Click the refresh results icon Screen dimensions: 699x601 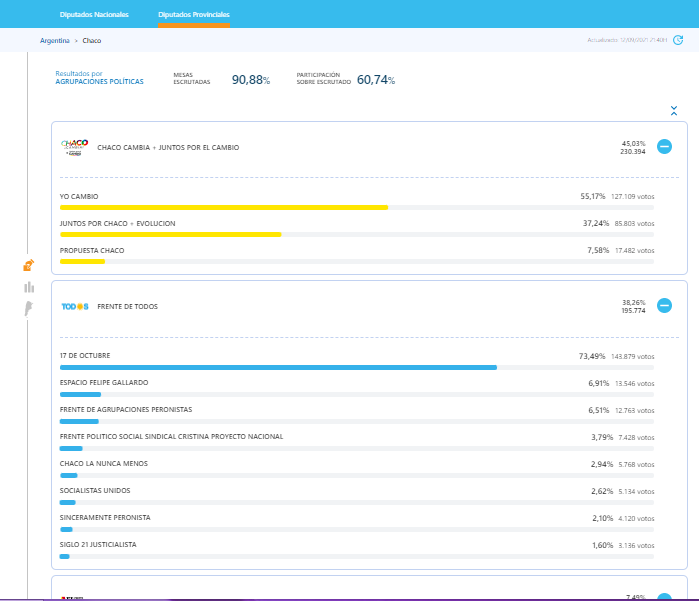(678, 41)
